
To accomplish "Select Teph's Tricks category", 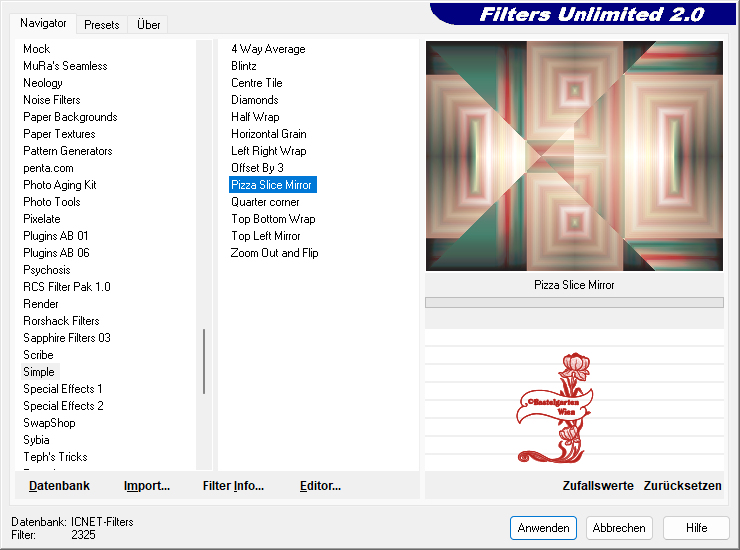I will 56,457.
